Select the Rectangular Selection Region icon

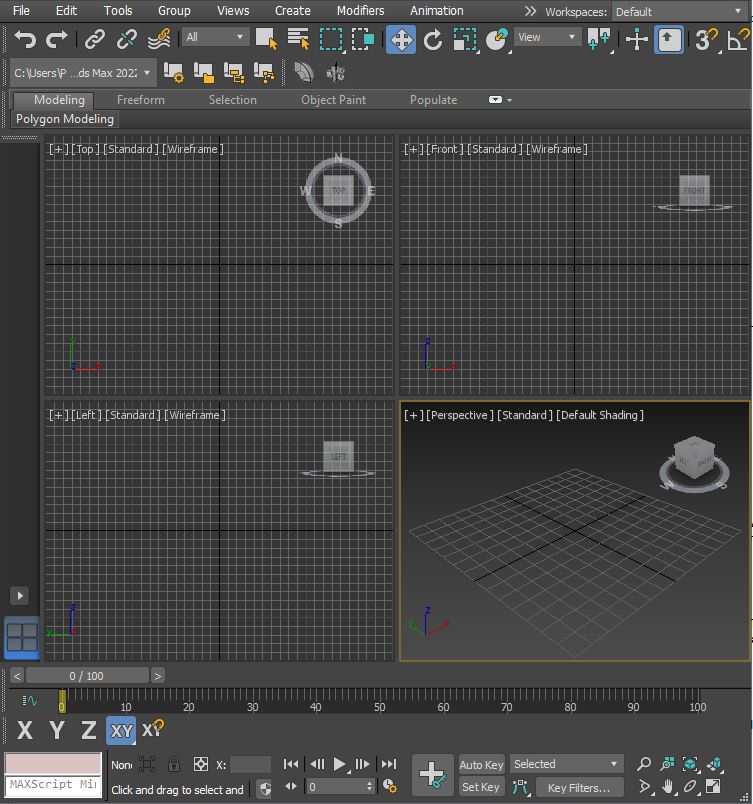(331, 39)
